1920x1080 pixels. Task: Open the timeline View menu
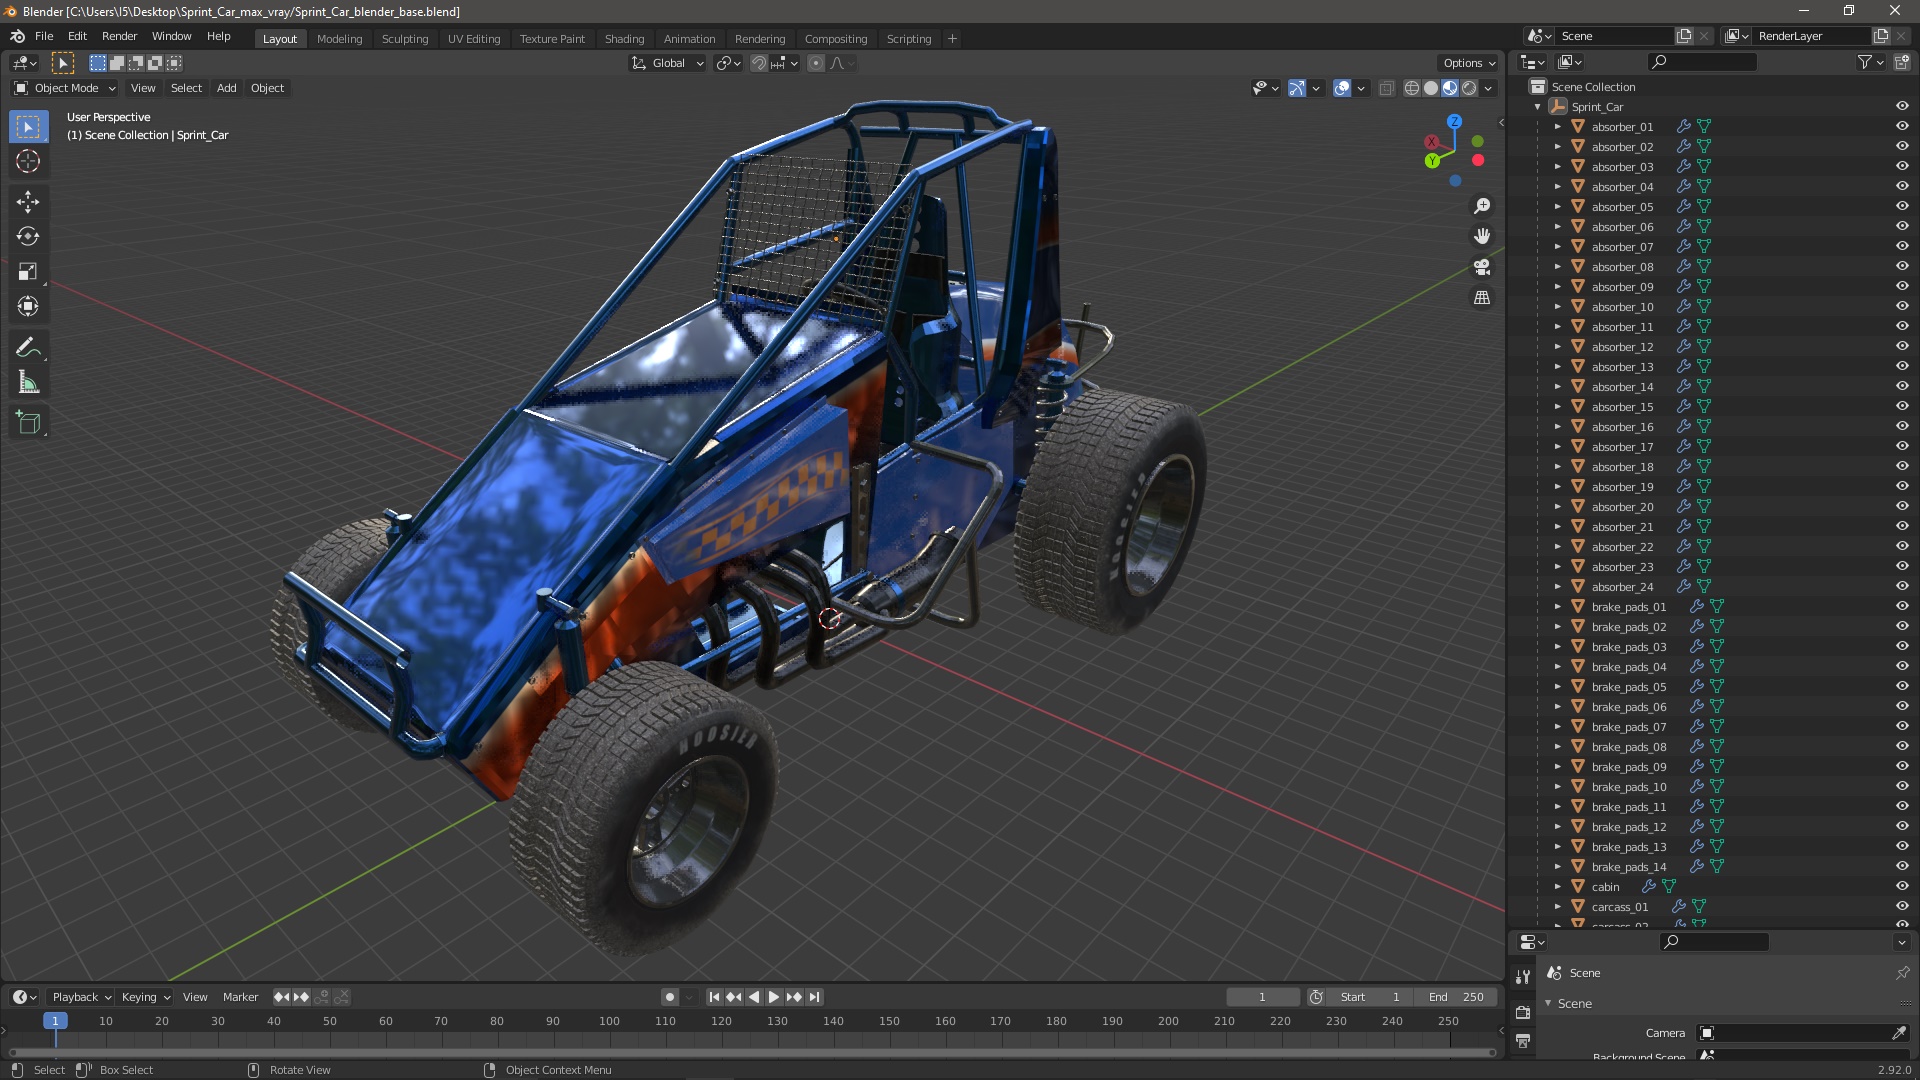tap(195, 997)
